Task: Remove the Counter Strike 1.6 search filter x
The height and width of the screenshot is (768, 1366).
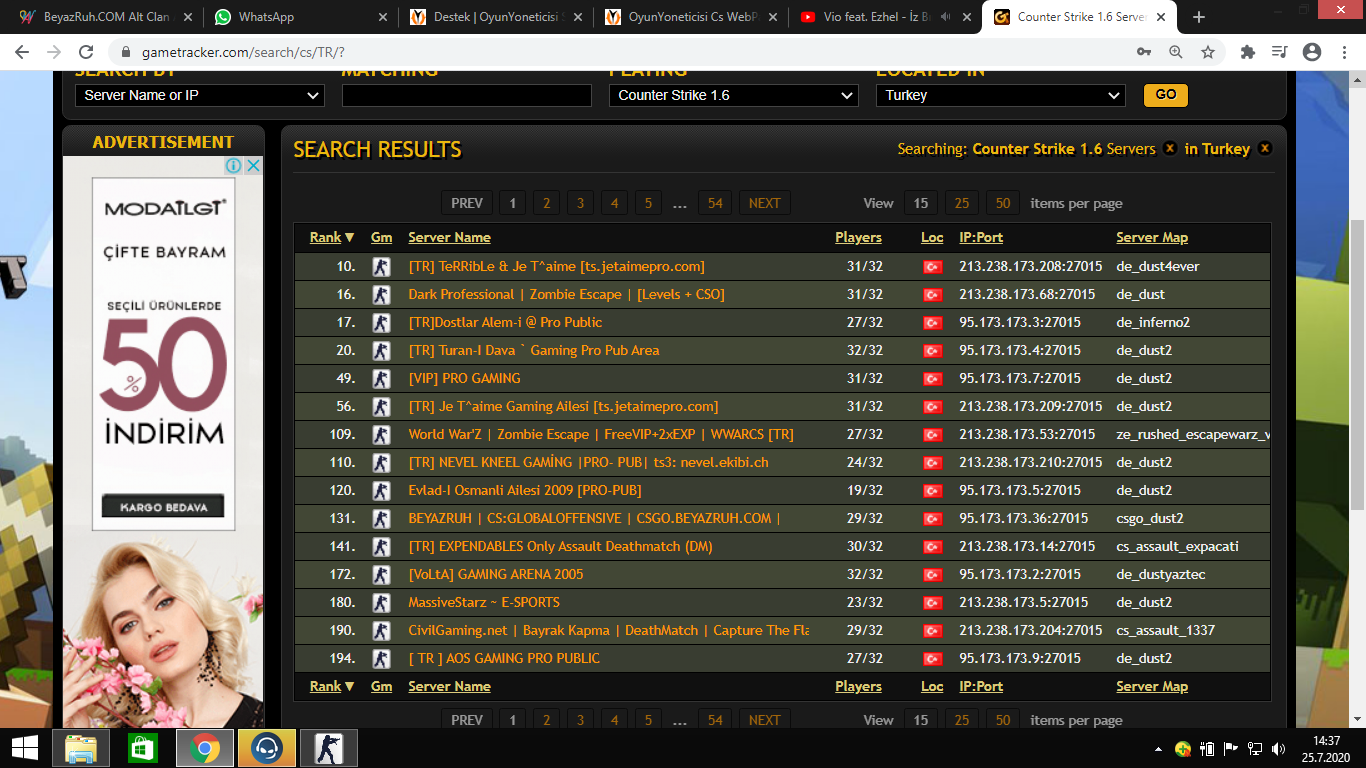Action: tap(1169, 149)
